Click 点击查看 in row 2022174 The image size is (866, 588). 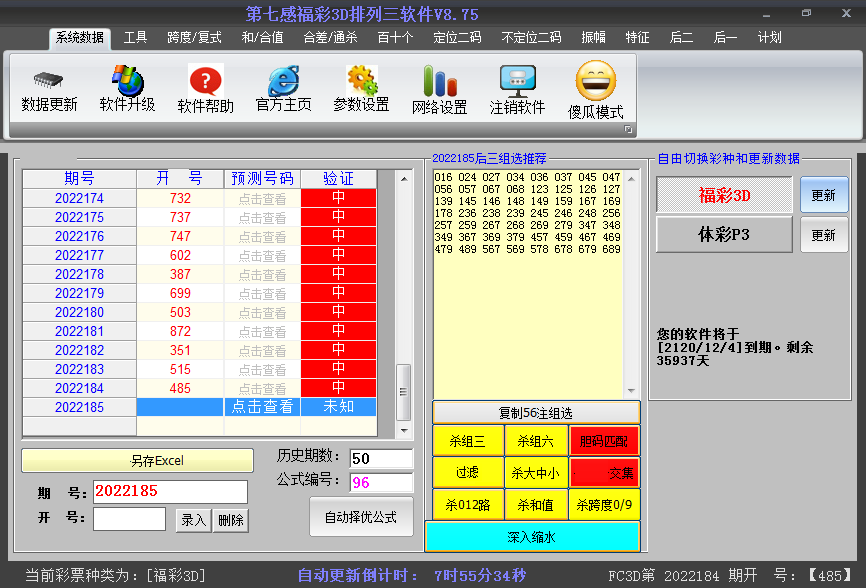(262, 199)
